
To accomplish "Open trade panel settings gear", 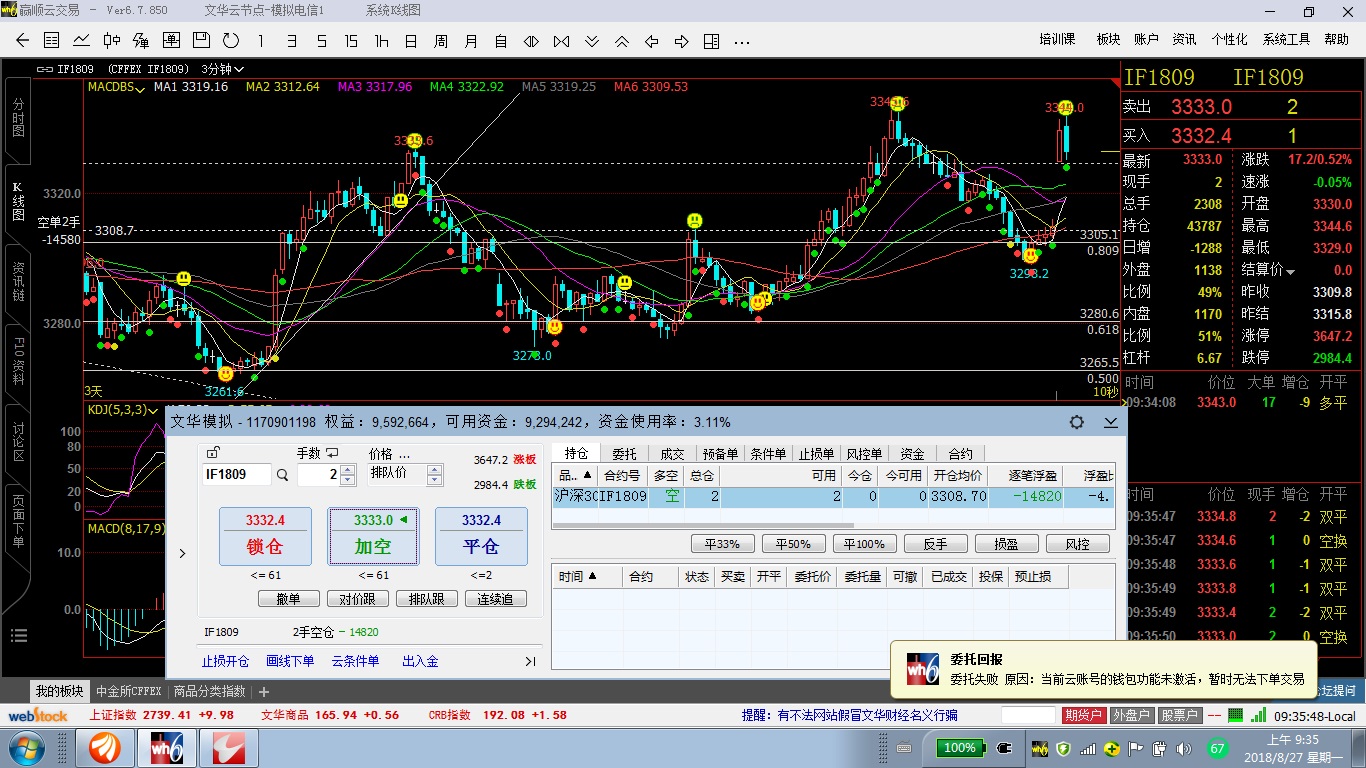I will (x=1077, y=422).
